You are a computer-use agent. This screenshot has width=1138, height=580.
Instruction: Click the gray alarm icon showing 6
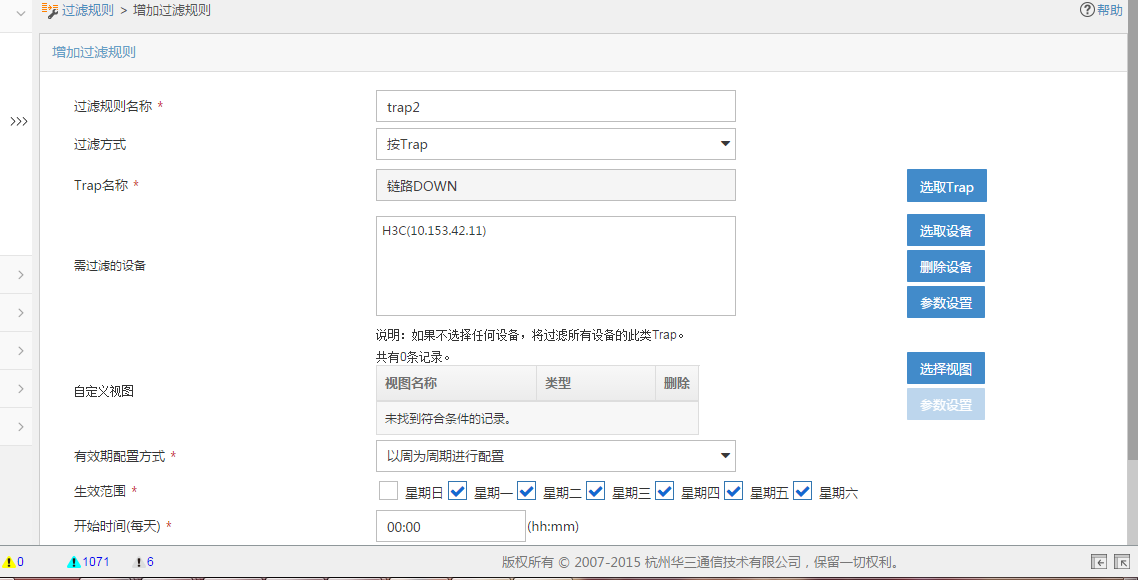tap(139, 562)
